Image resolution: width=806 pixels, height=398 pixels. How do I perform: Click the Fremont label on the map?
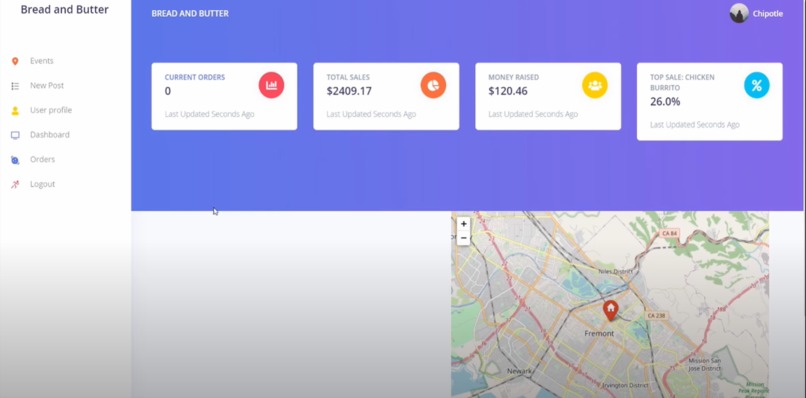coord(599,333)
